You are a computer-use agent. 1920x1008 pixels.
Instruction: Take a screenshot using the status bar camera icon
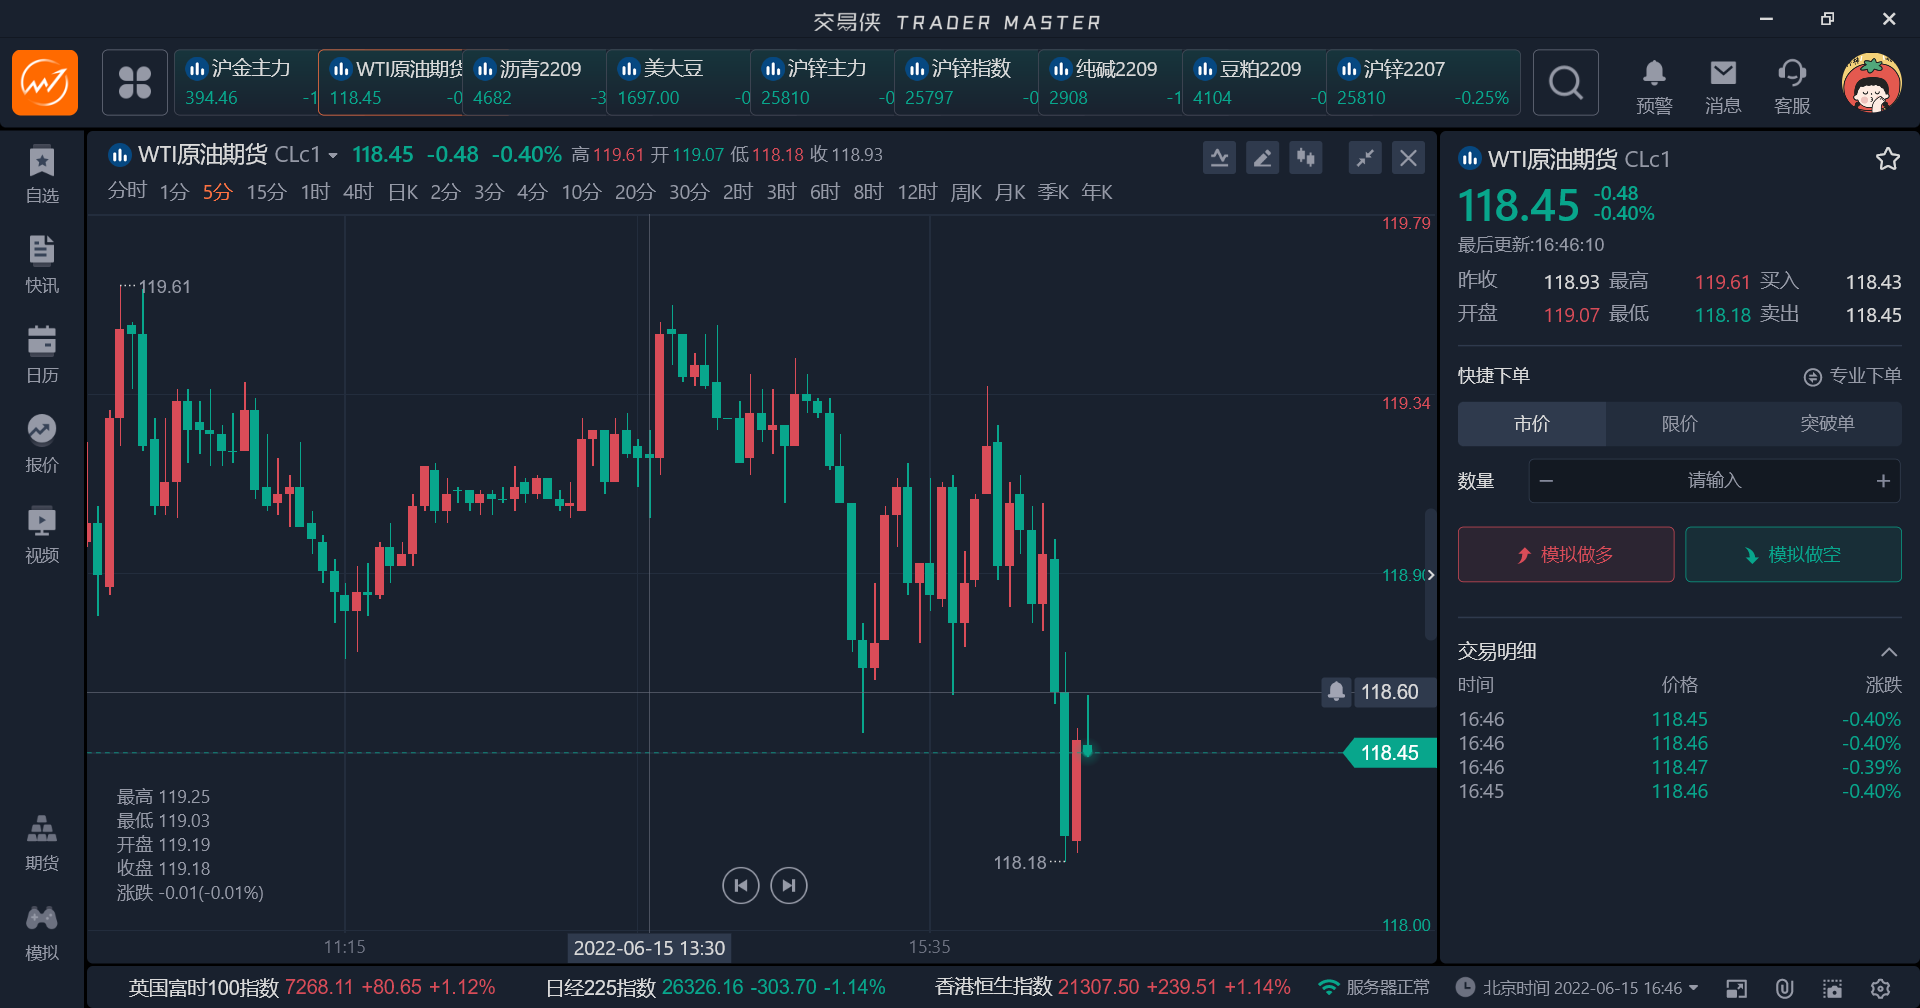click(x=1832, y=988)
